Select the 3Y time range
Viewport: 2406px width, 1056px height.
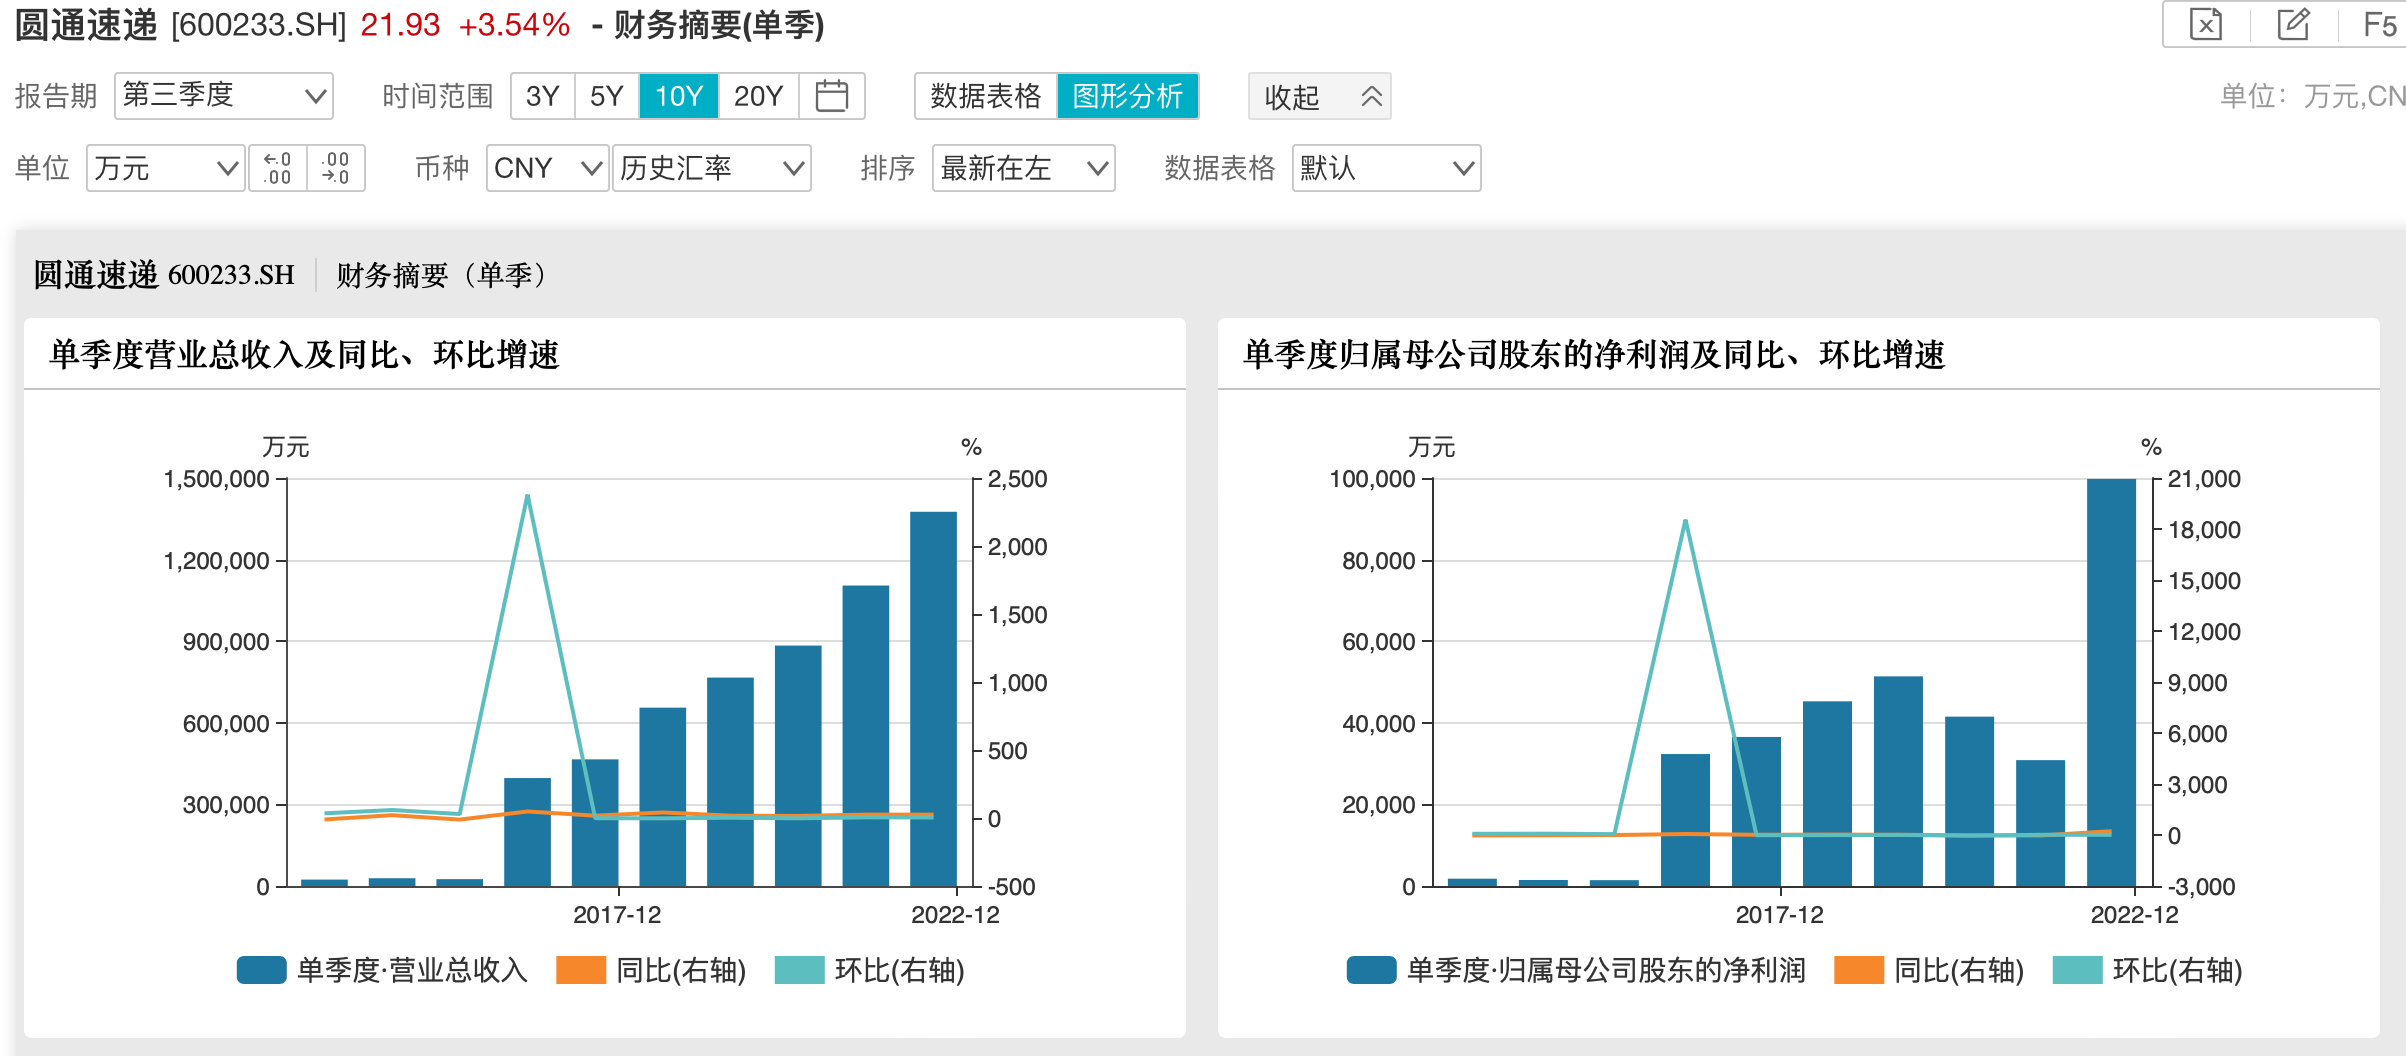[542, 96]
